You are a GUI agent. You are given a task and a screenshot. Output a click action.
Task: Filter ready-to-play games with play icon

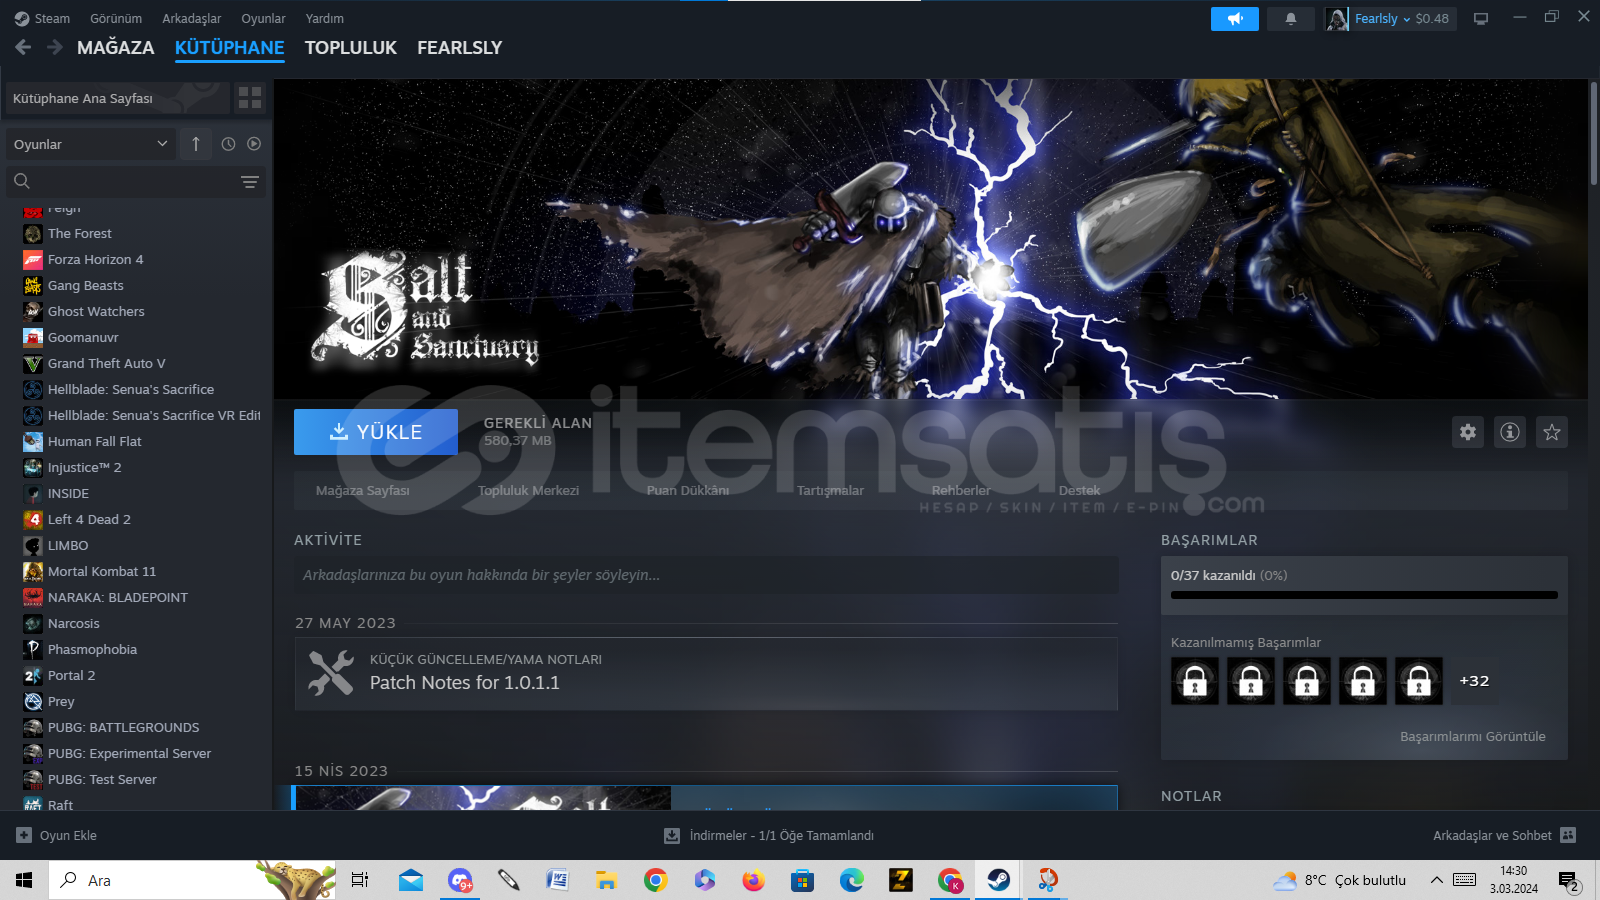point(254,144)
